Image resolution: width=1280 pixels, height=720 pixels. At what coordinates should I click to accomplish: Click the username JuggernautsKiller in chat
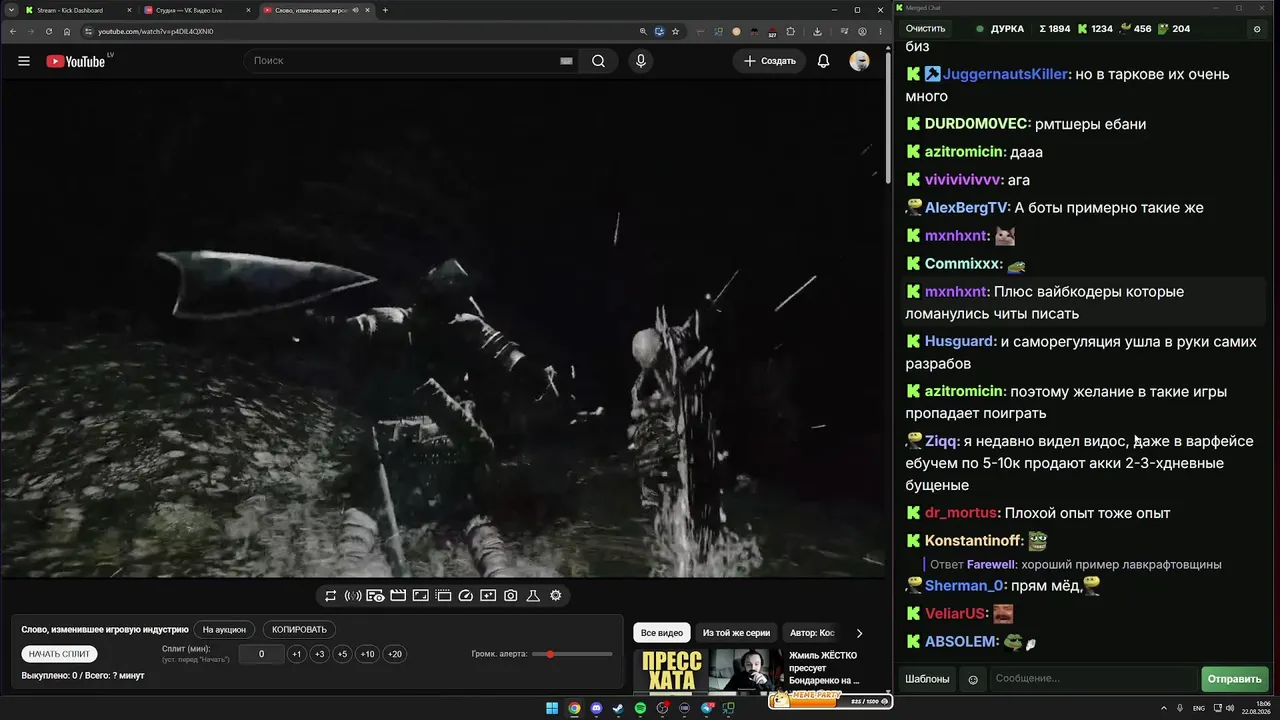(x=1006, y=74)
